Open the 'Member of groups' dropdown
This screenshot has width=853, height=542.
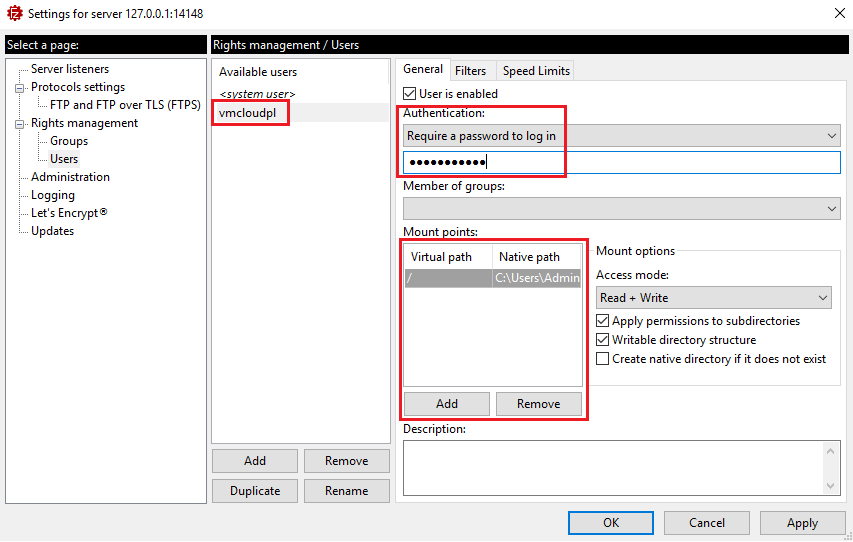pos(620,208)
